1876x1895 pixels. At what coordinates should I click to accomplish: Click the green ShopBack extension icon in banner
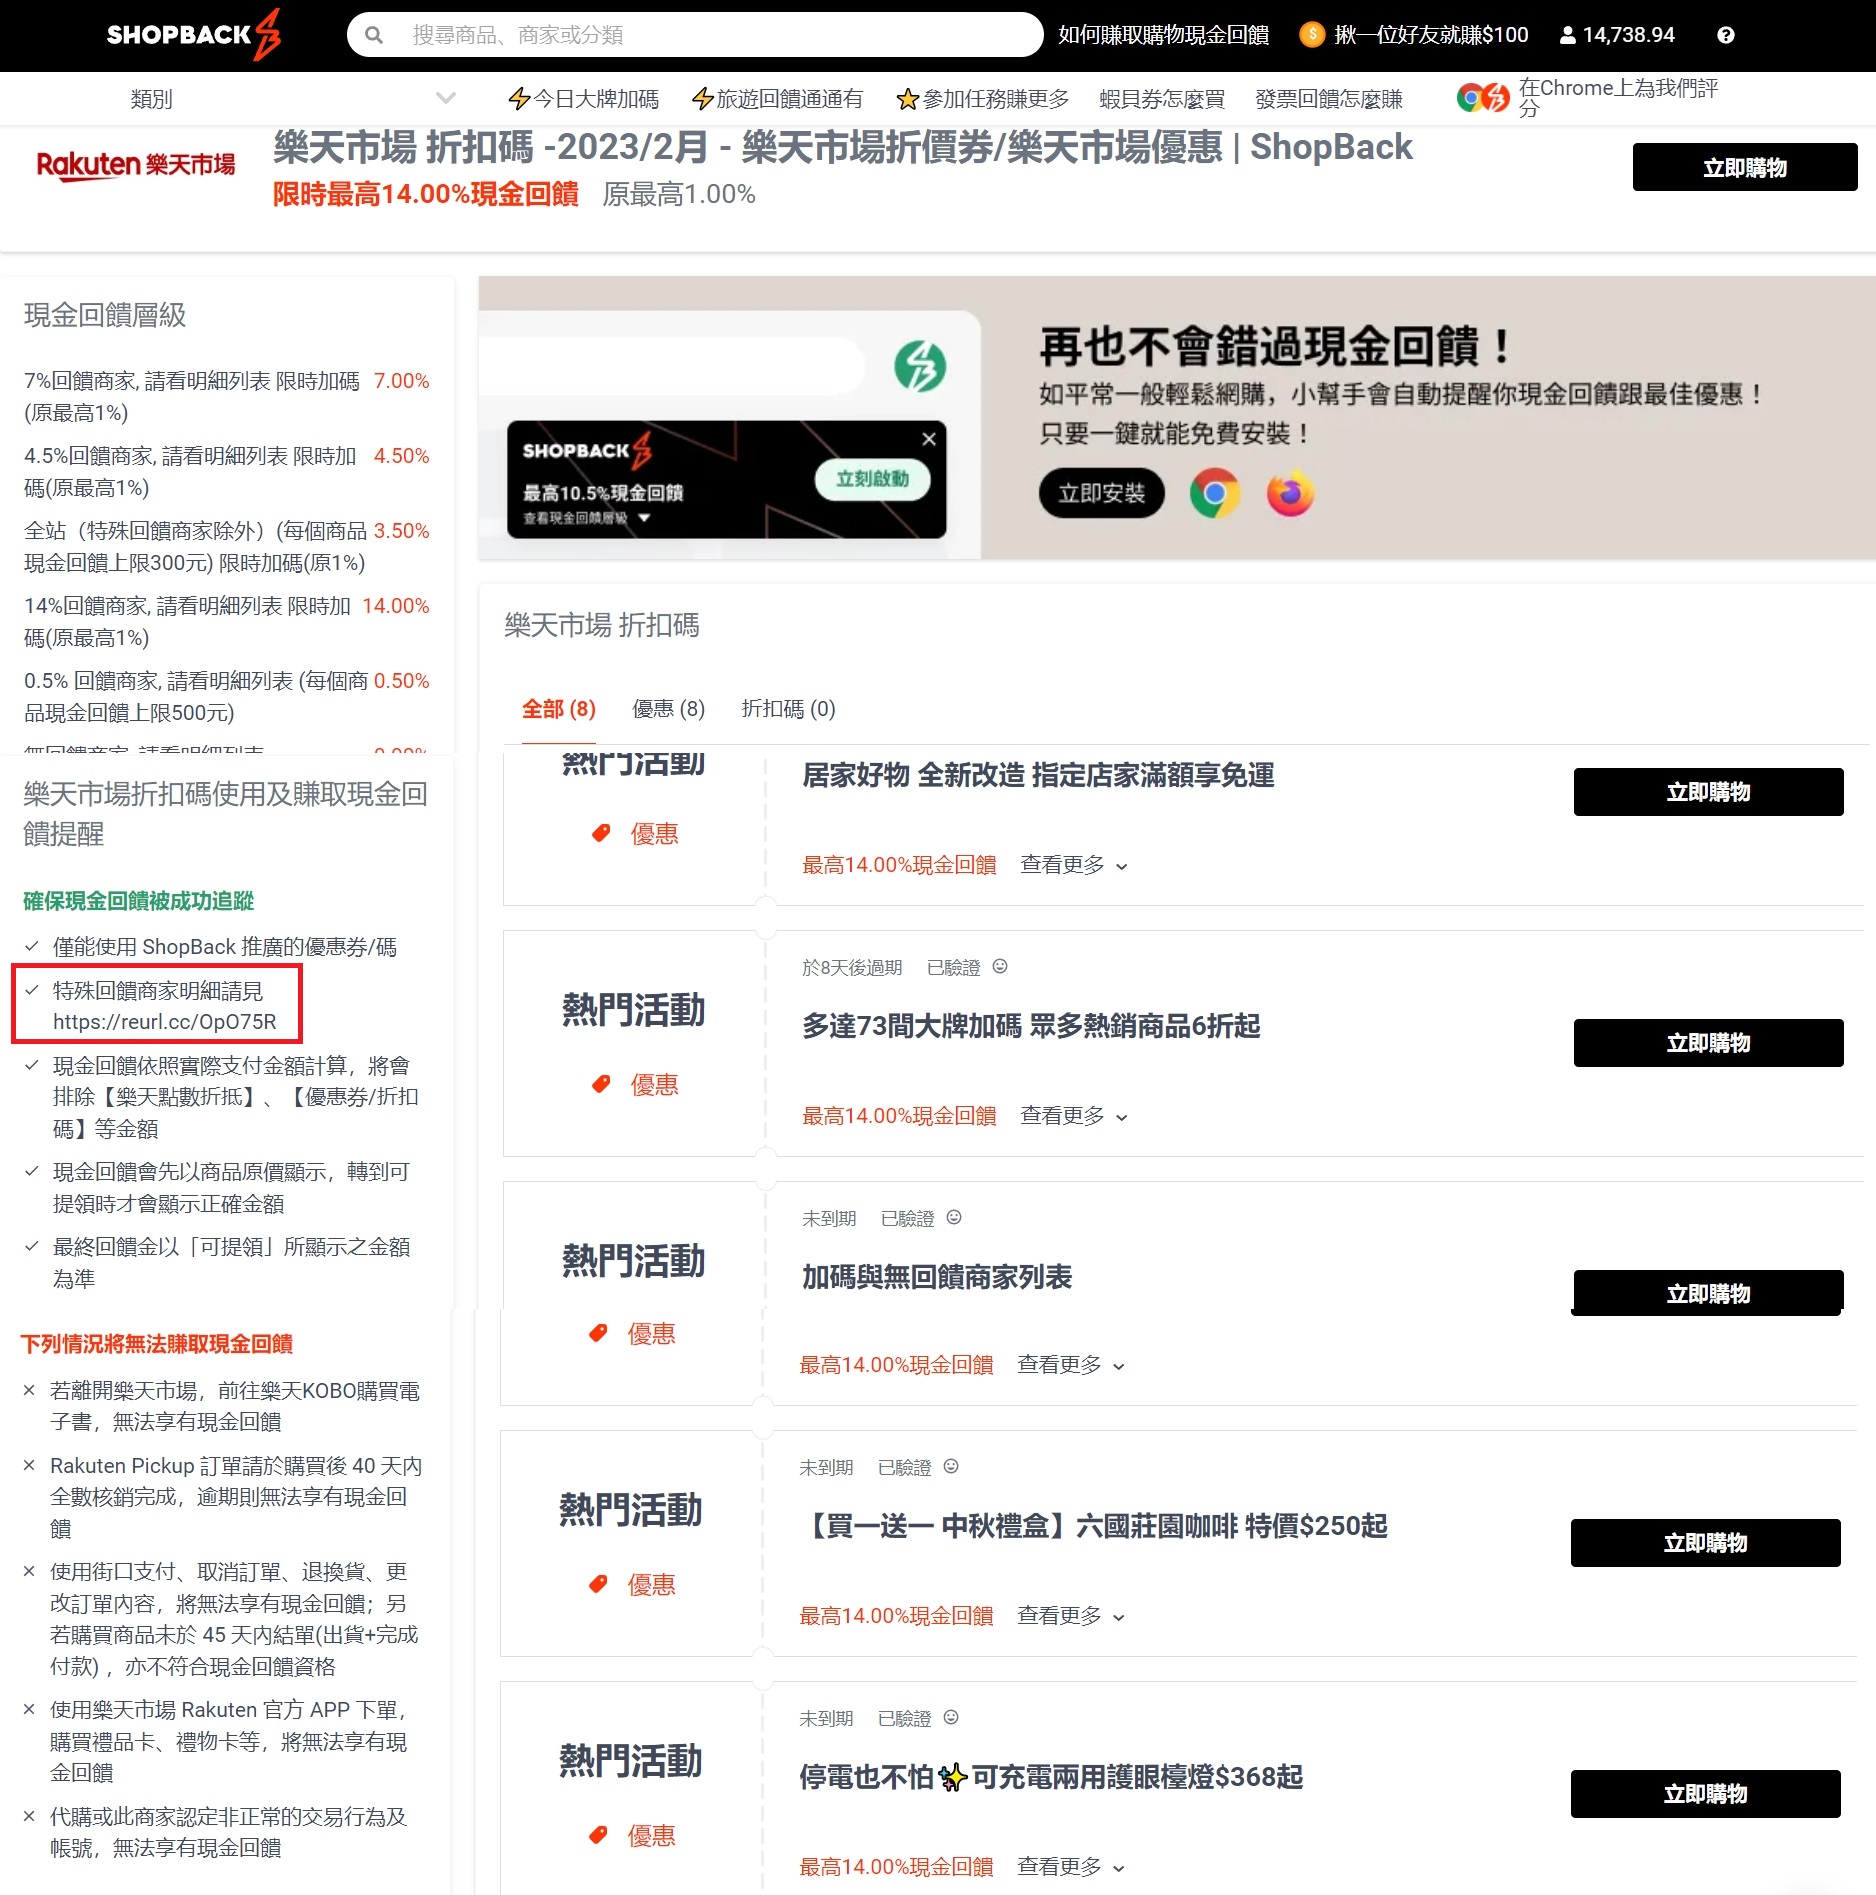920,366
